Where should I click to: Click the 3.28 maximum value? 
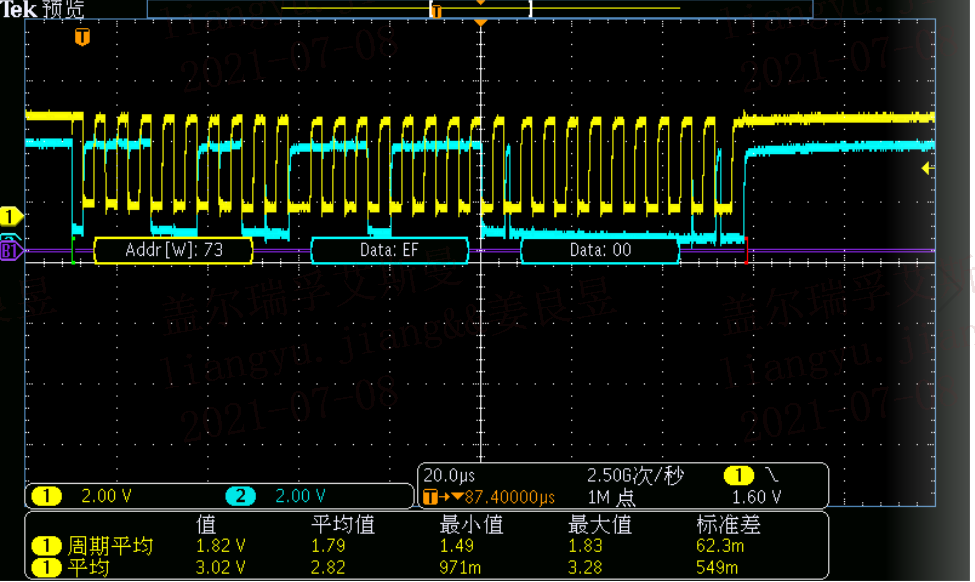click(x=585, y=568)
